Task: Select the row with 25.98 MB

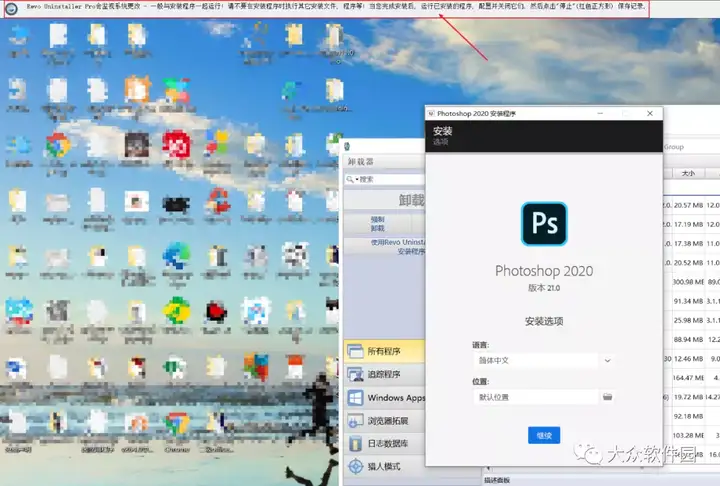Action: coord(691,320)
